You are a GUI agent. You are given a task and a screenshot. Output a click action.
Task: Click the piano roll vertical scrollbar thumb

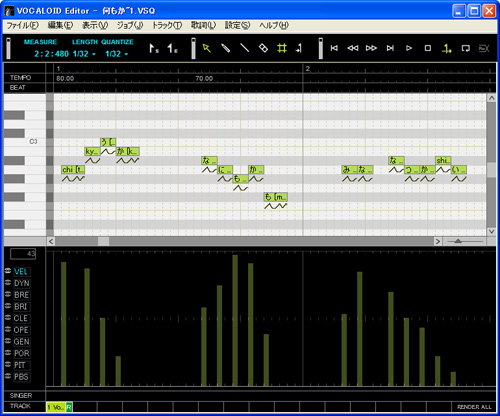(x=491, y=170)
